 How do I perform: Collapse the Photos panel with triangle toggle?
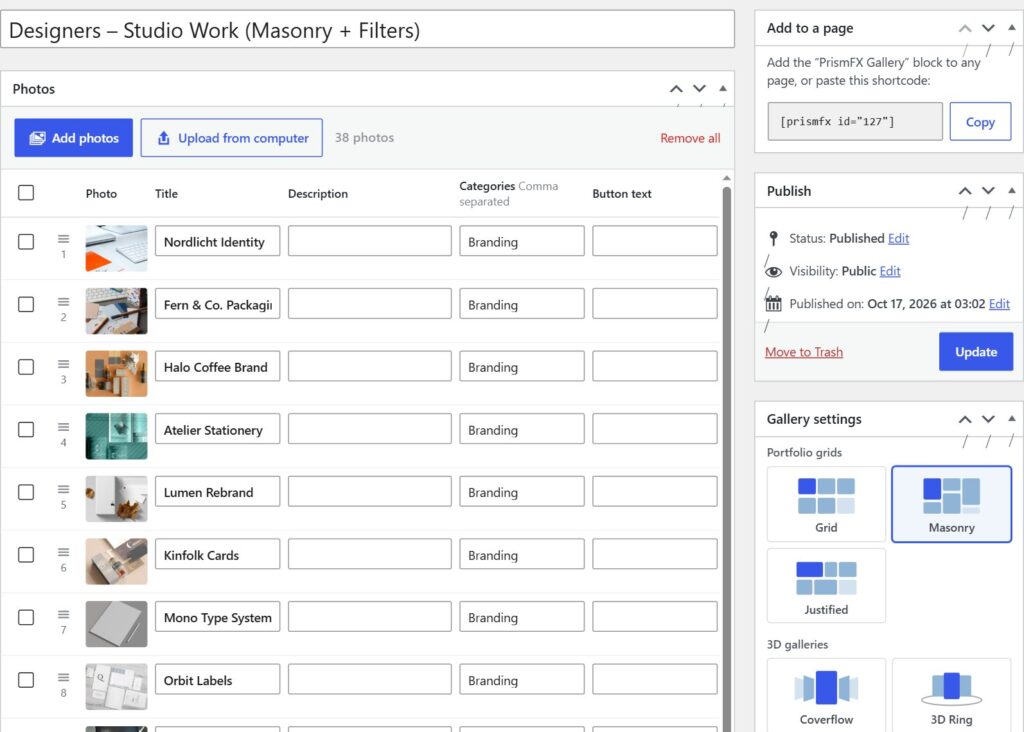(723, 88)
